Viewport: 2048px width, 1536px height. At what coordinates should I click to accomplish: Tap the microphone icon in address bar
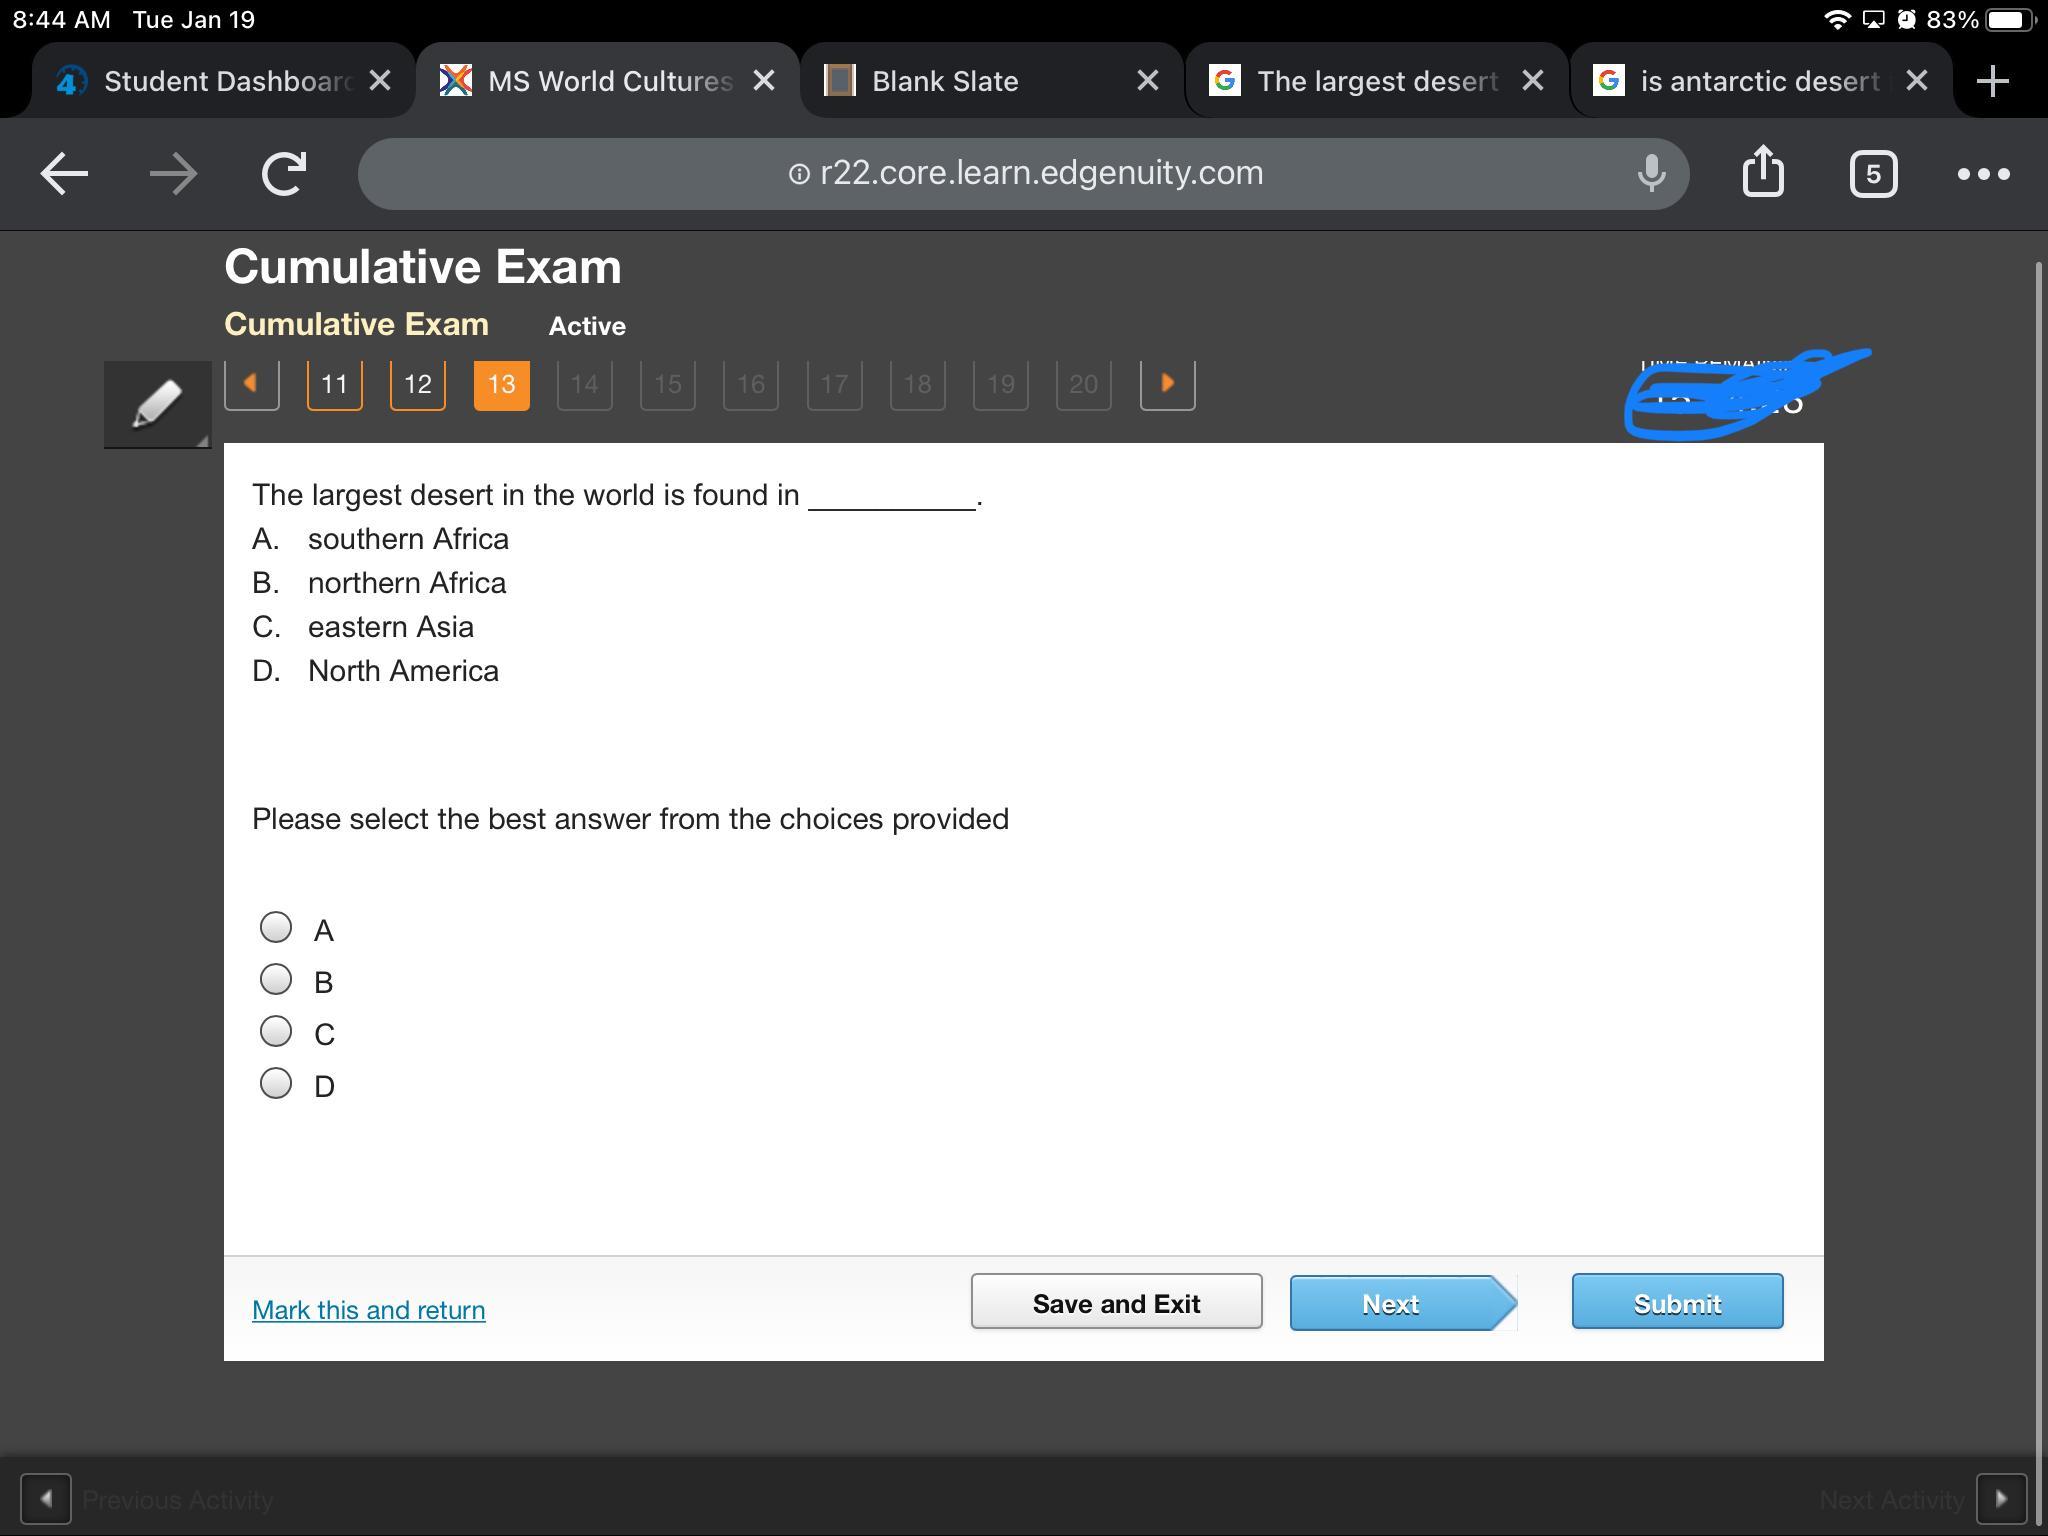1651,174
